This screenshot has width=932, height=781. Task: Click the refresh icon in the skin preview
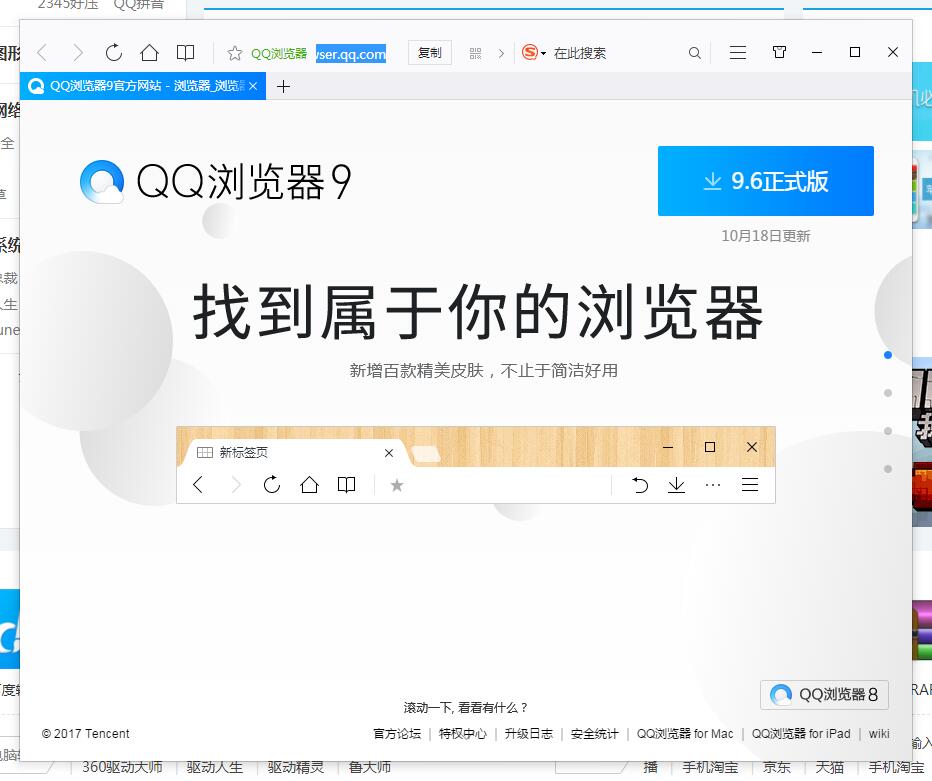(272, 485)
